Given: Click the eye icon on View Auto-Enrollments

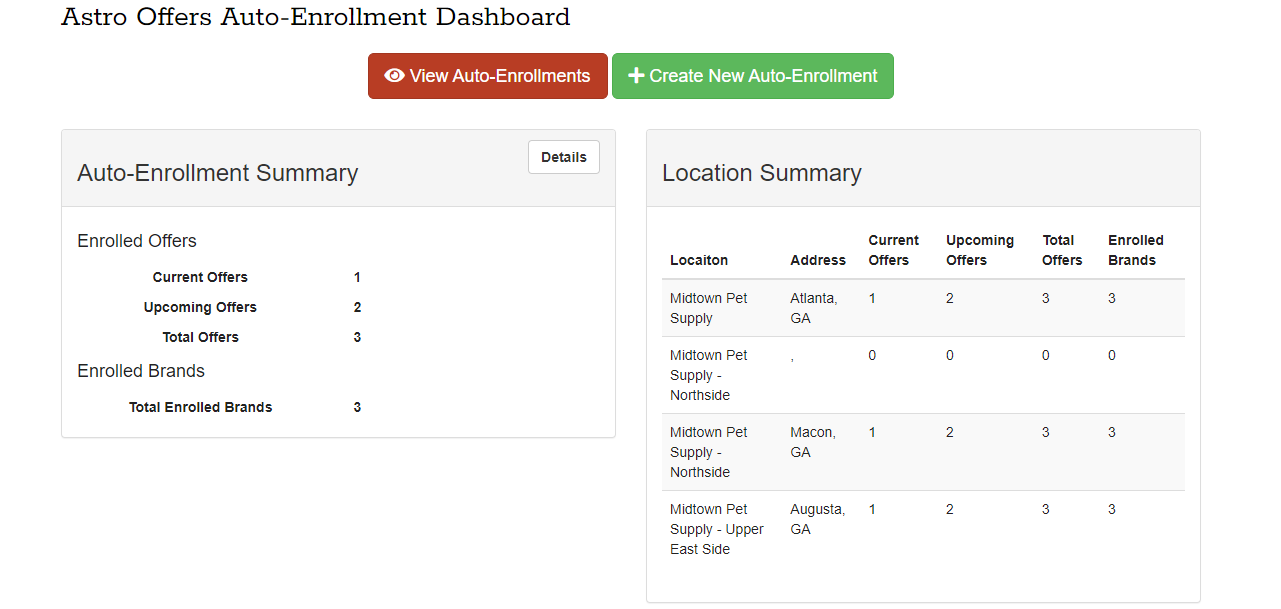Looking at the screenshot, I should [394, 76].
